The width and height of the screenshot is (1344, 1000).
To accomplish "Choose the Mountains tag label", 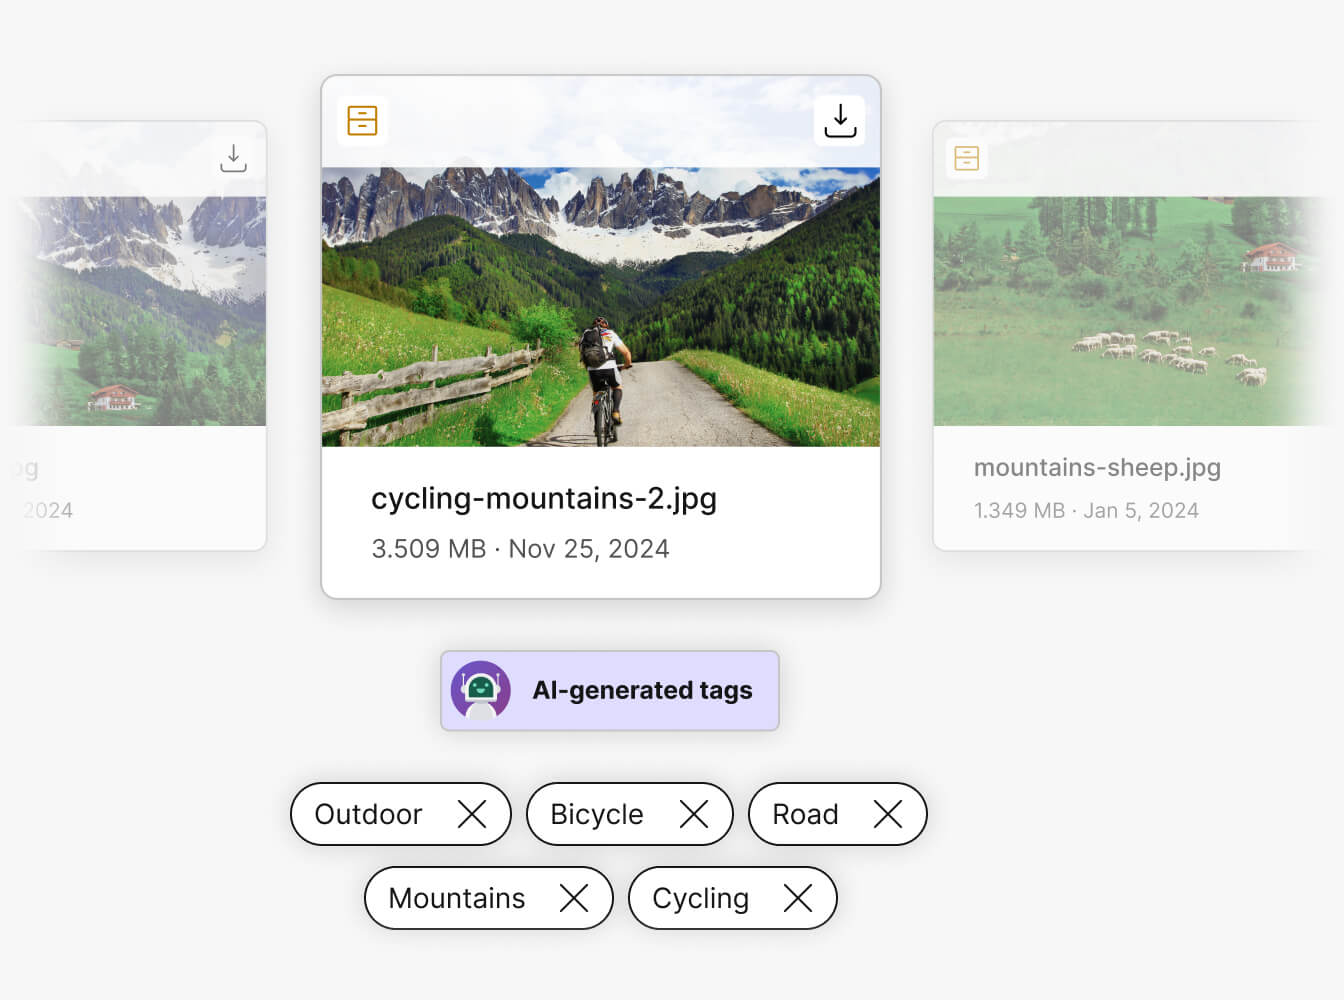I will pyautogui.click(x=456, y=898).
